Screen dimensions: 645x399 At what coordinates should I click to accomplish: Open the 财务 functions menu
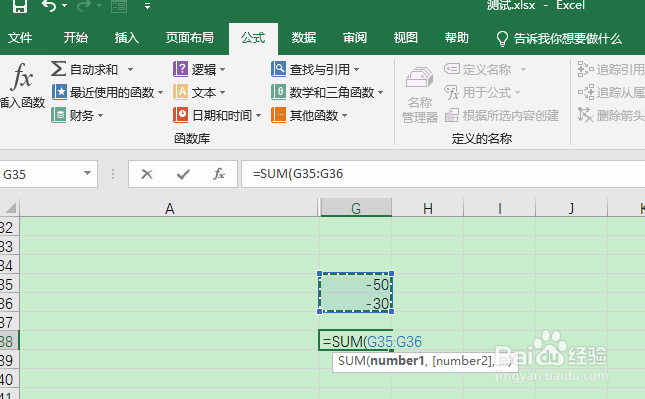coord(77,115)
